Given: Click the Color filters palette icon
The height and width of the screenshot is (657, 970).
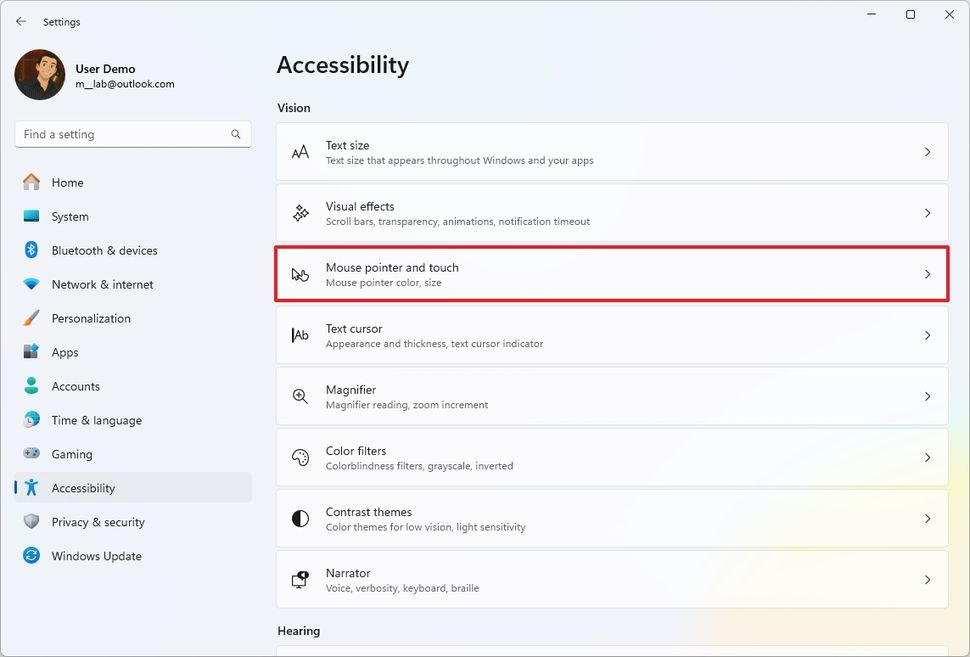Looking at the screenshot, I should 300,457.
